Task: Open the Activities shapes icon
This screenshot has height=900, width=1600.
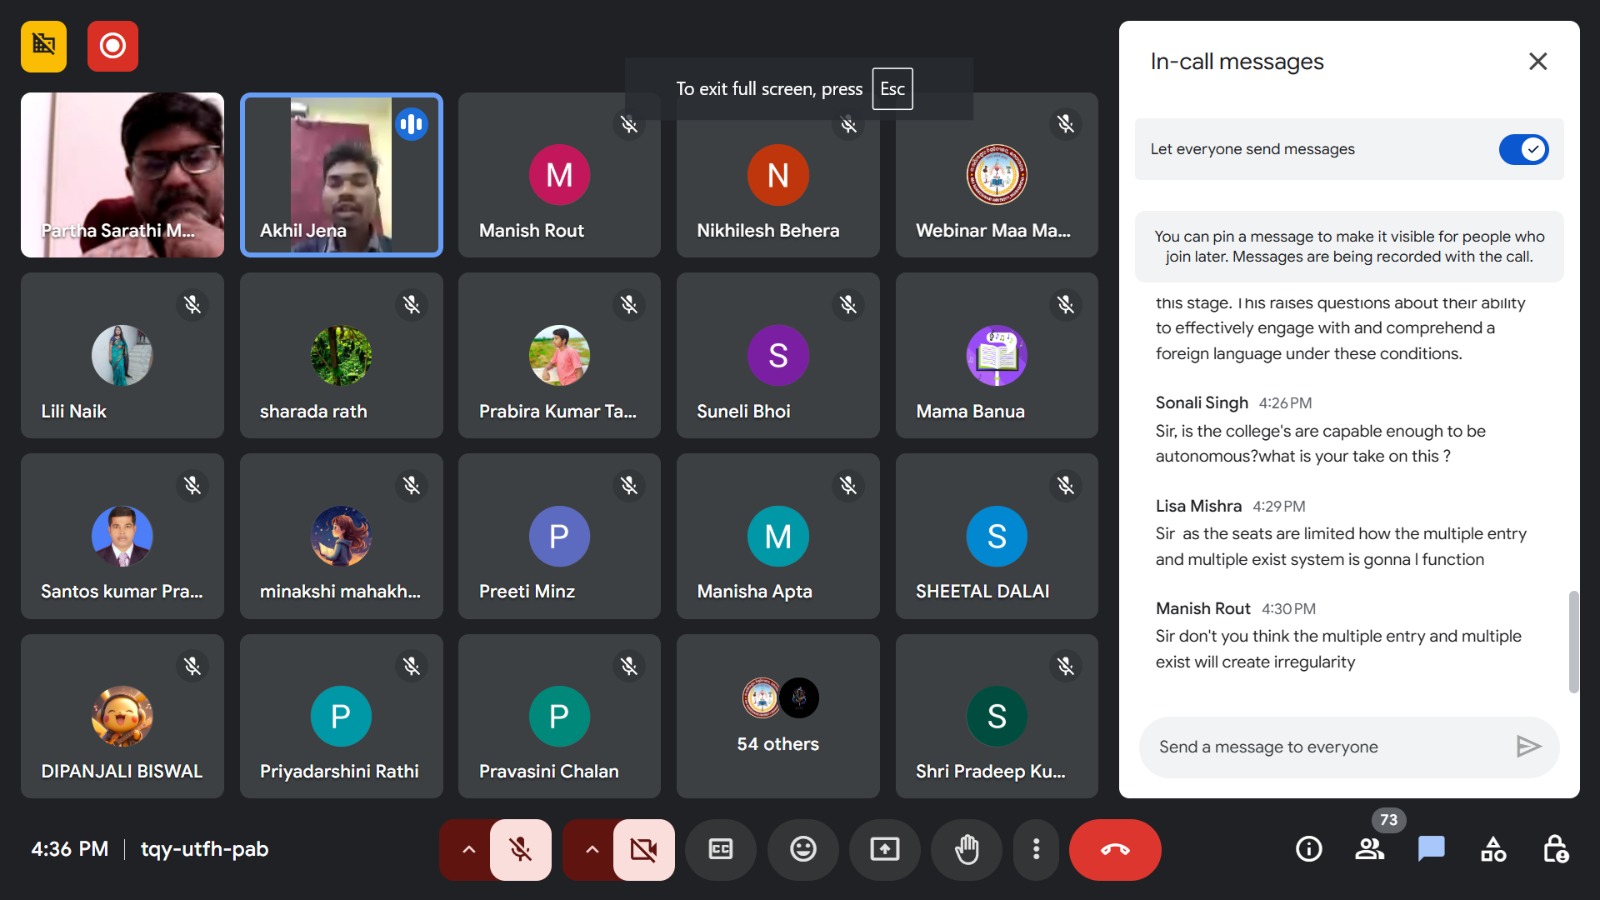Action: (1493, 849)
